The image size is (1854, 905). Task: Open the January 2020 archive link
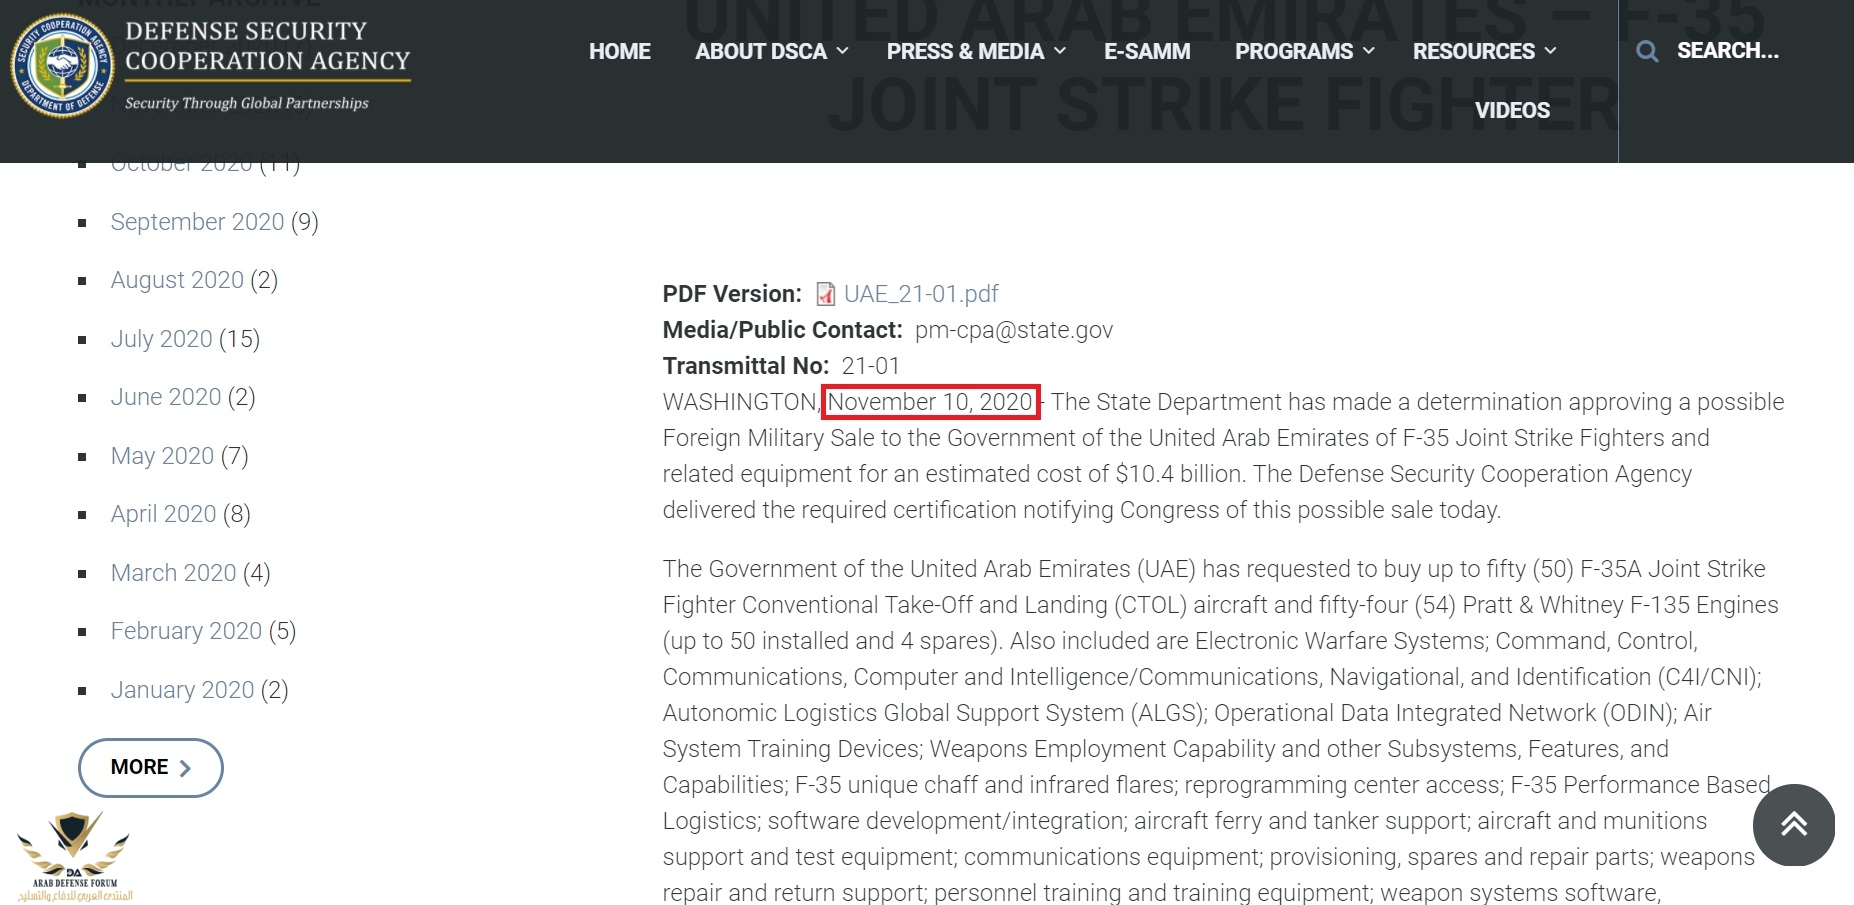tap(182, 690)
